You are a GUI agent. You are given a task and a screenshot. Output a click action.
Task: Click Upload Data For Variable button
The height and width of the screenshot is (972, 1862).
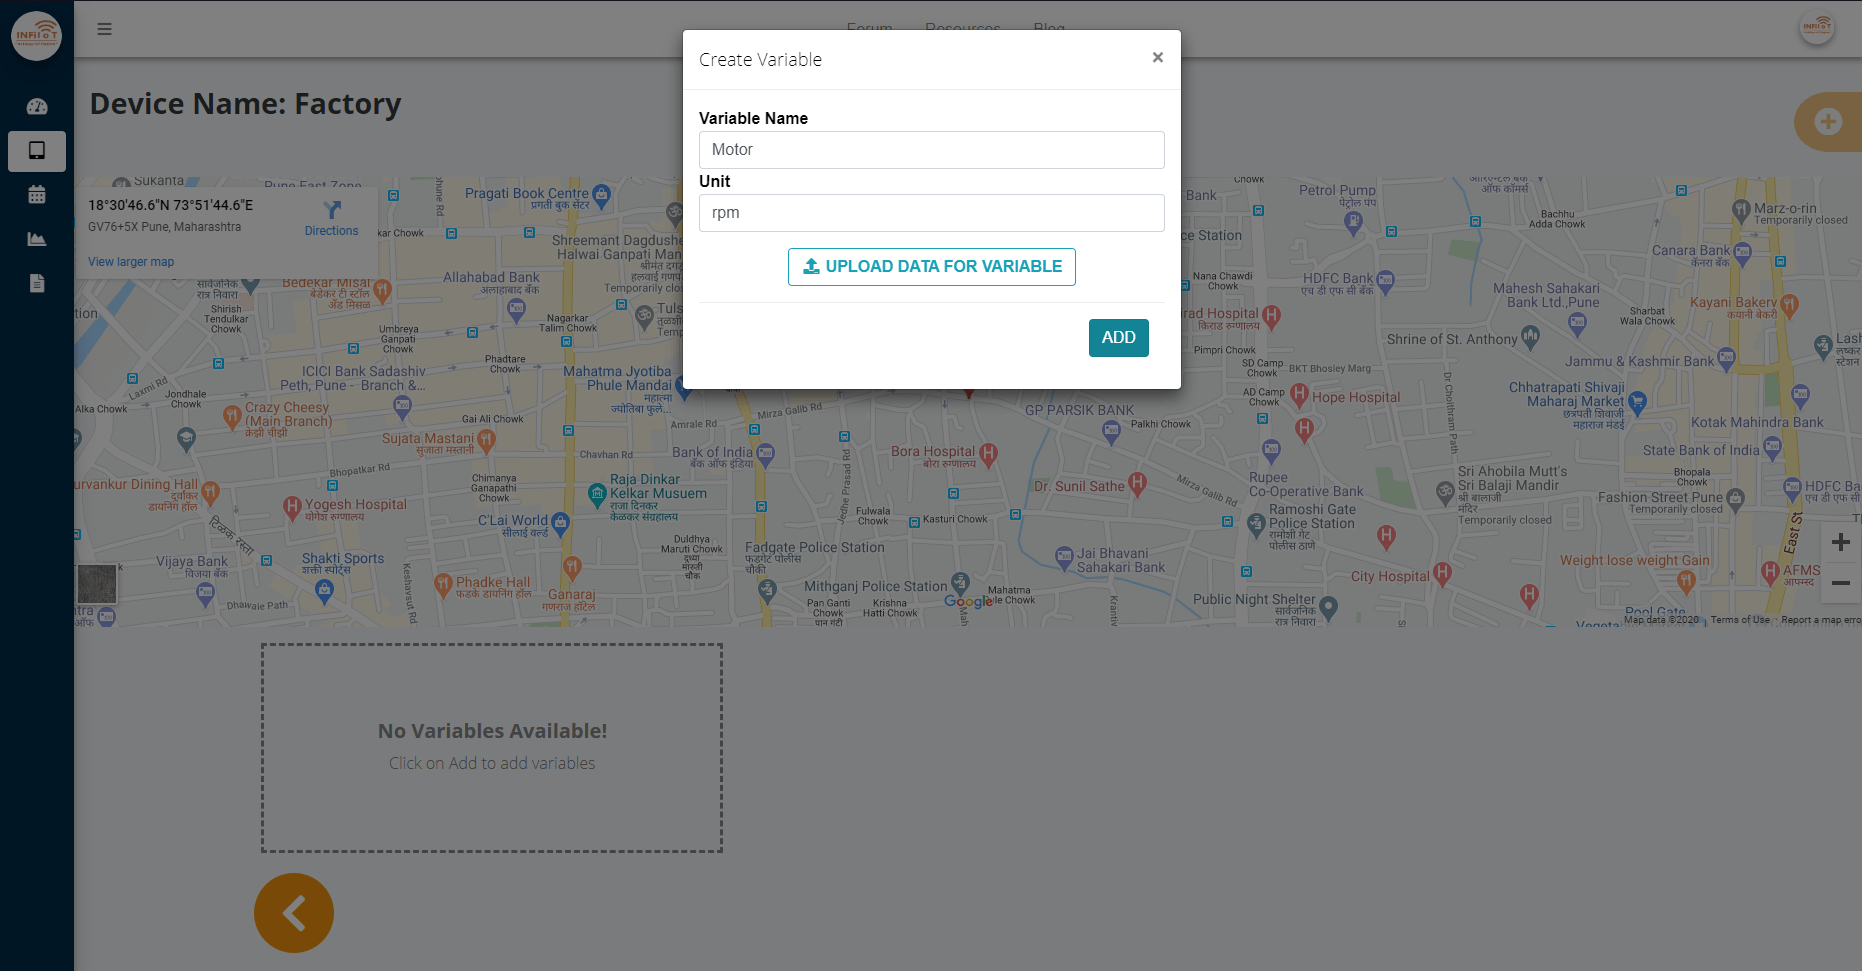931,267
